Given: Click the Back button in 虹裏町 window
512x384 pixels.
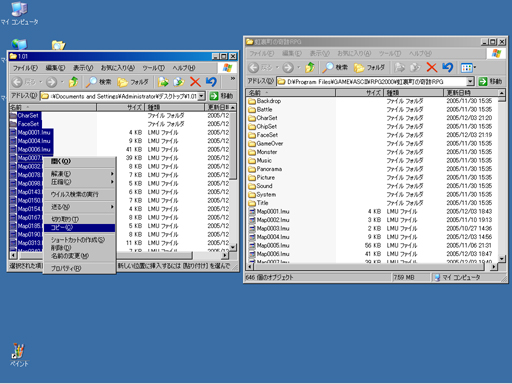Looking at the screenshot, I should (x=260, y=67).
